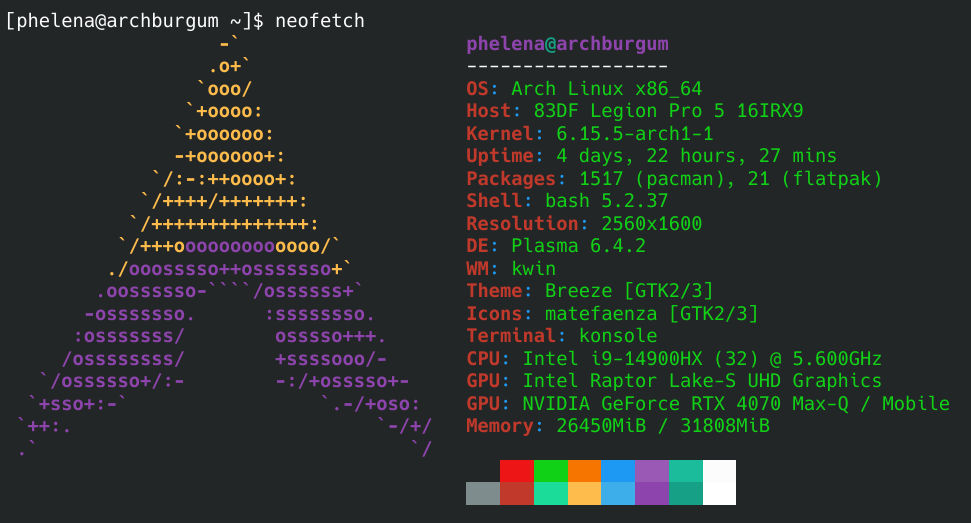
Task: Select the bright green top-row color block
Action: click(x=550, y=471)
